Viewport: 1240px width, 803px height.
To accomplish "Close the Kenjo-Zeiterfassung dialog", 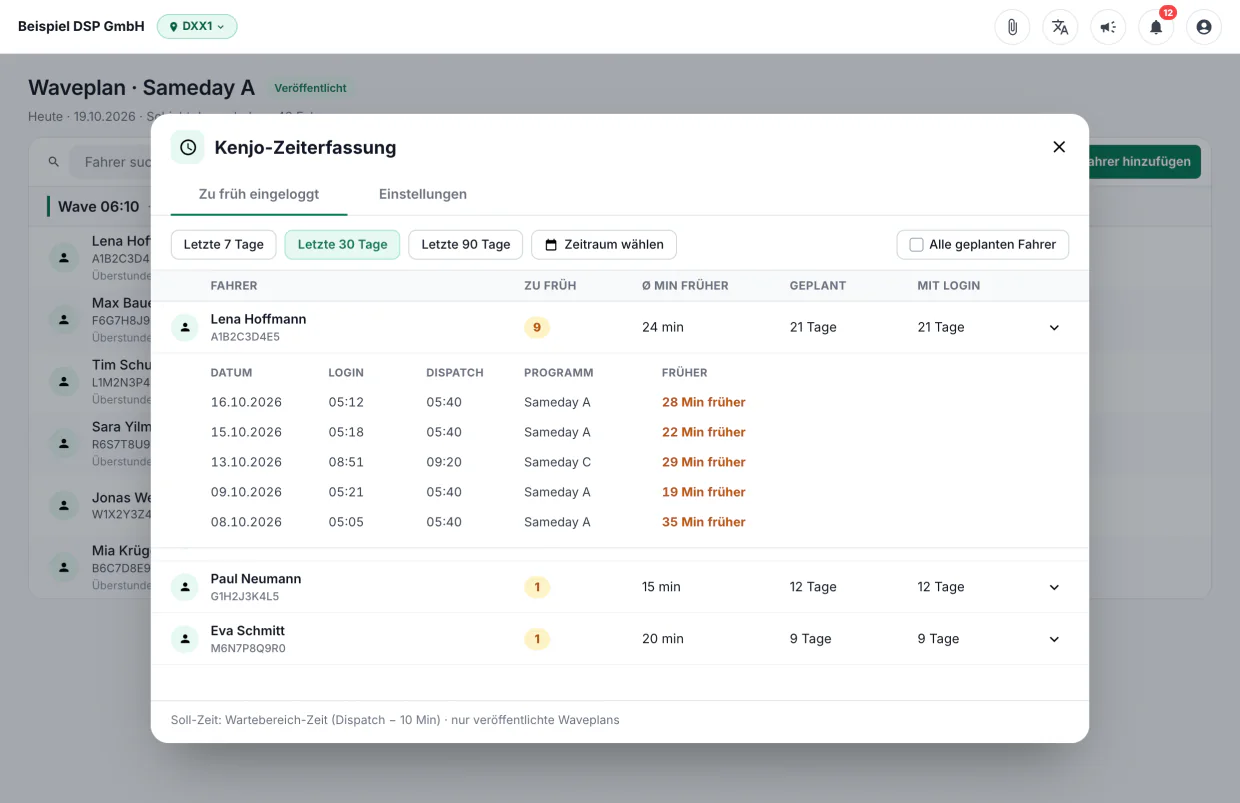I will pyautogui.click(x=1059, y=147).
